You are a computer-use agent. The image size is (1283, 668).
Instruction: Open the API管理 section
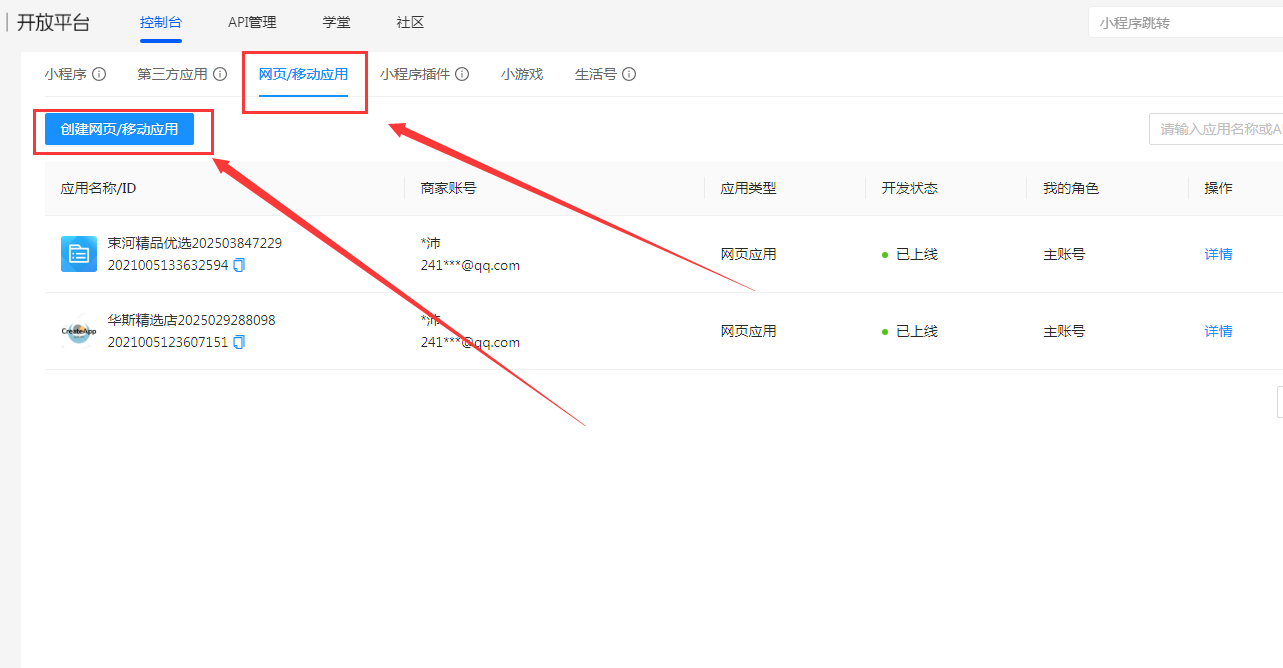tap(251, 22)
